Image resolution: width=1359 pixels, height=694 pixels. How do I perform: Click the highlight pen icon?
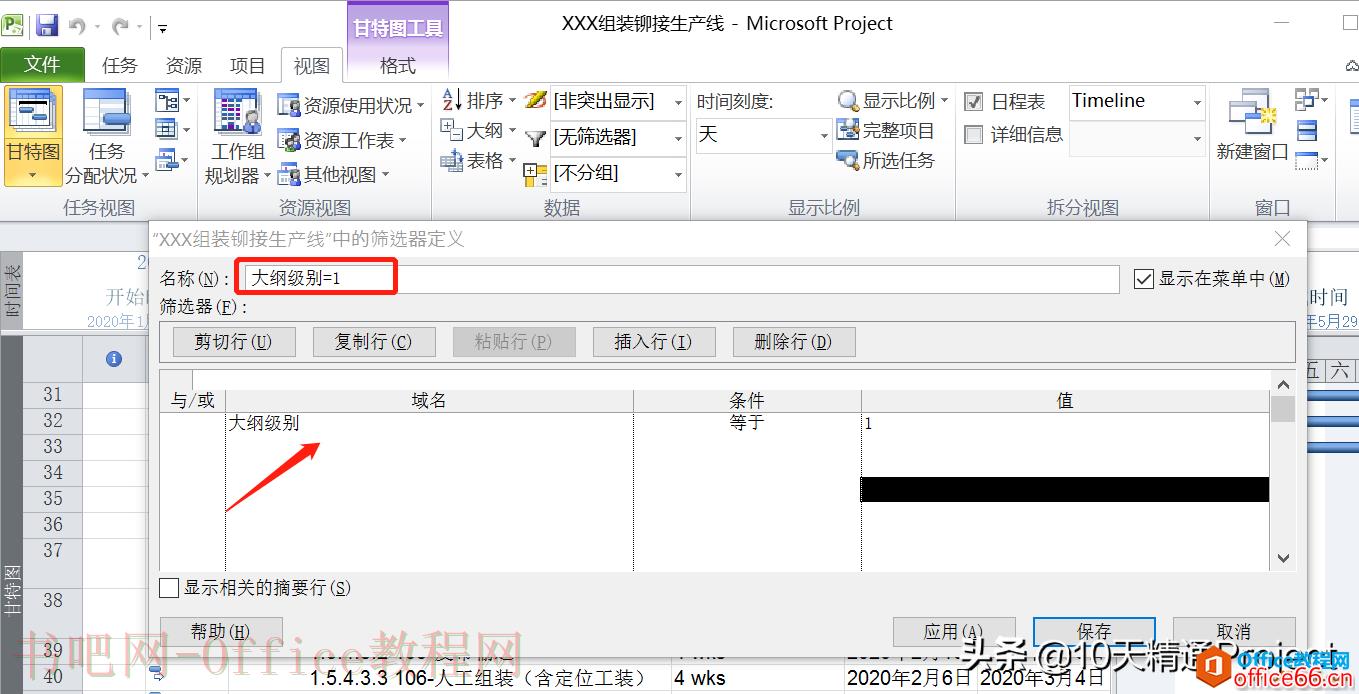(536, 100)
